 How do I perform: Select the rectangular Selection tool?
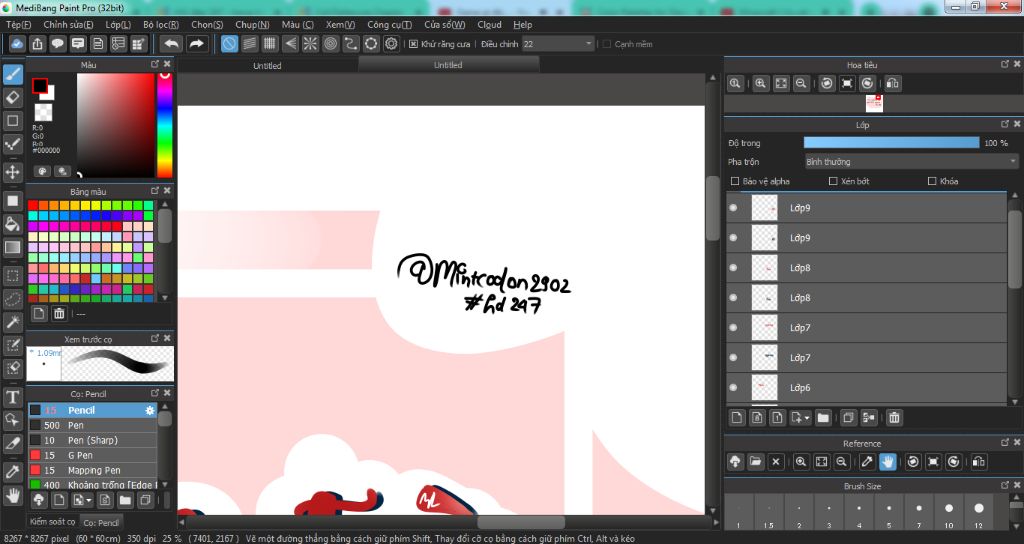tap(12, 276)
